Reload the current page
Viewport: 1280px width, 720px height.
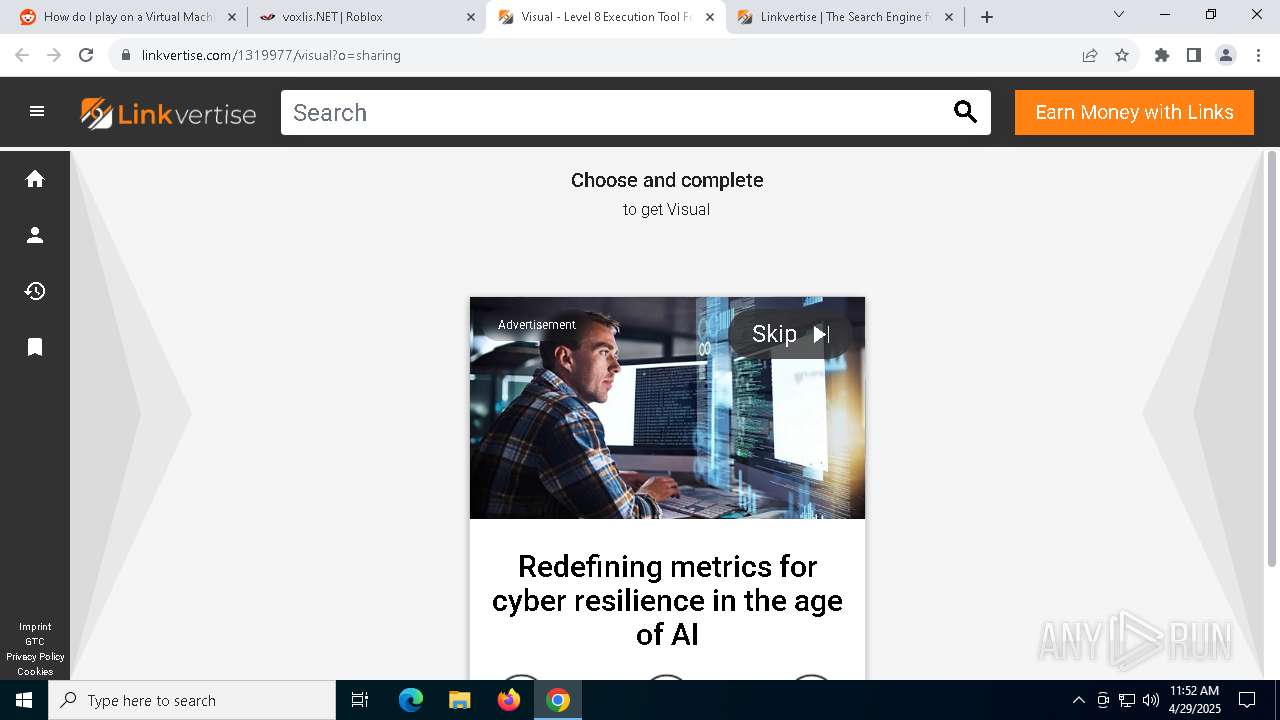coord(86,55)
